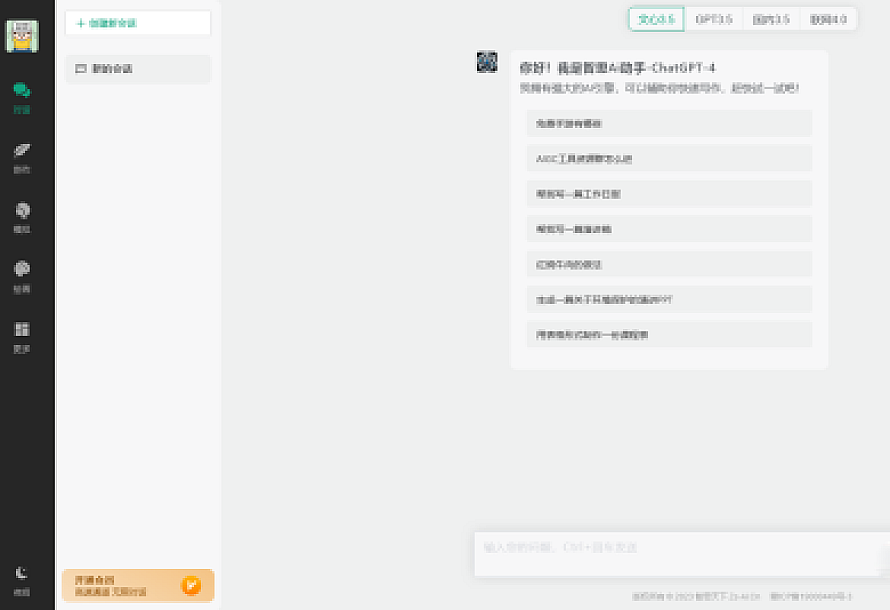This screenshot has width=890, height=610.
Task: Open the 文心3.5 model tab
Action: coord(656,18)
